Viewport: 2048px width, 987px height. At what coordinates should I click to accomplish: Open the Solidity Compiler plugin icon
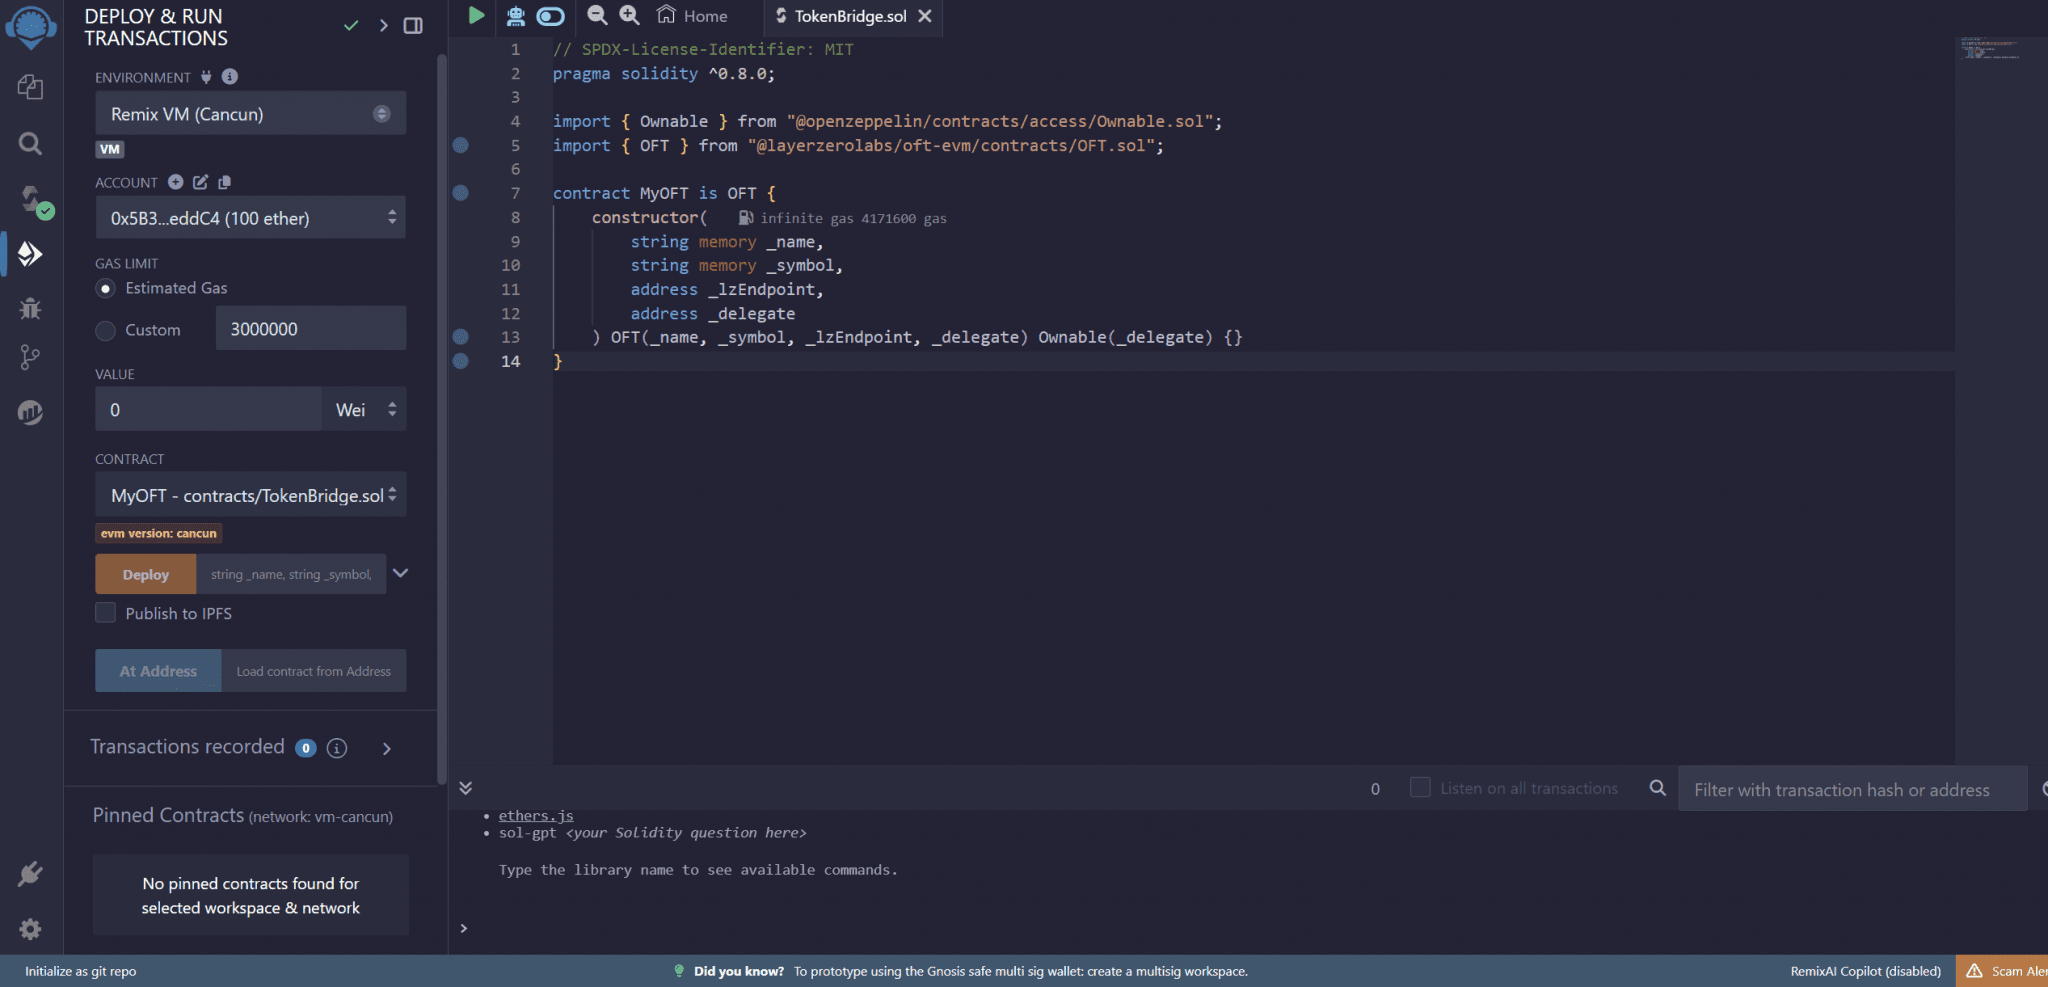(32, 199)
